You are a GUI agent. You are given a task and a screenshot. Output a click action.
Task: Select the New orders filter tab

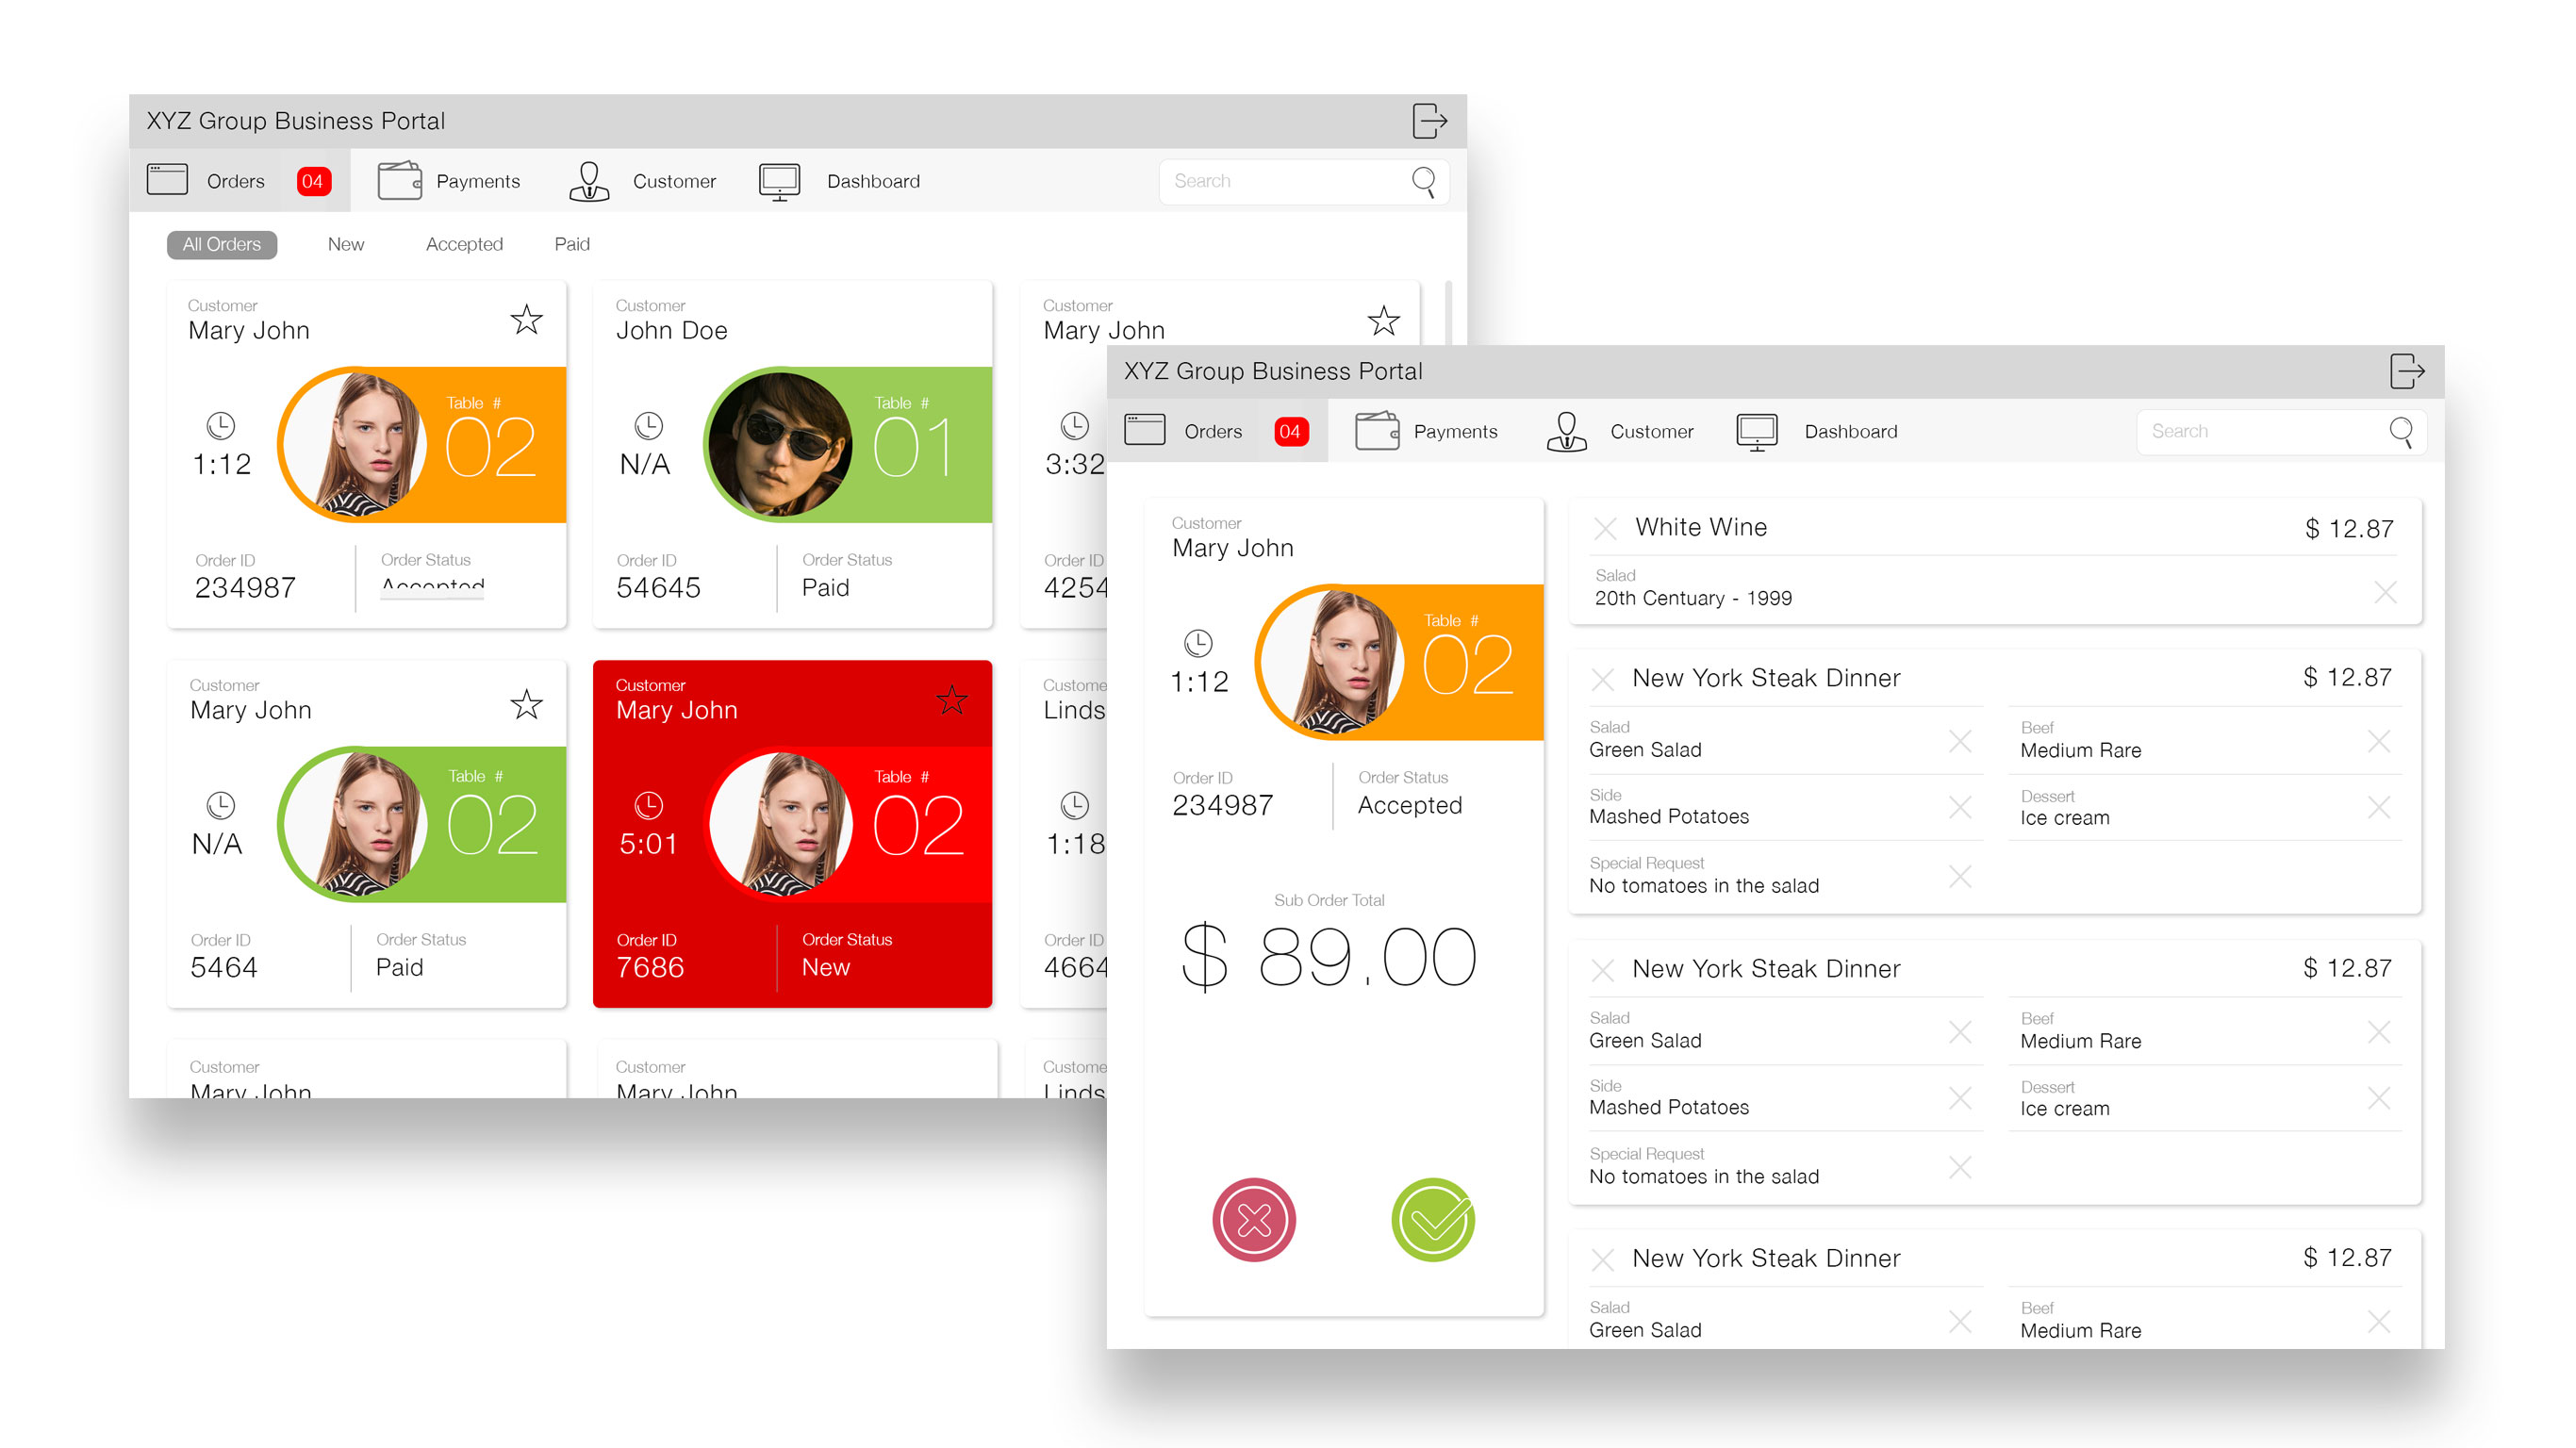click(x=345, y=244)
